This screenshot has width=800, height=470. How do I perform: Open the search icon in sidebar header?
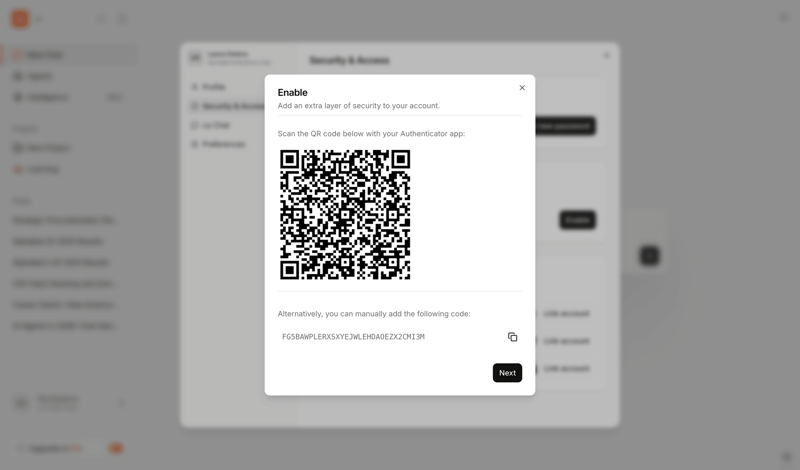(101, 19)
